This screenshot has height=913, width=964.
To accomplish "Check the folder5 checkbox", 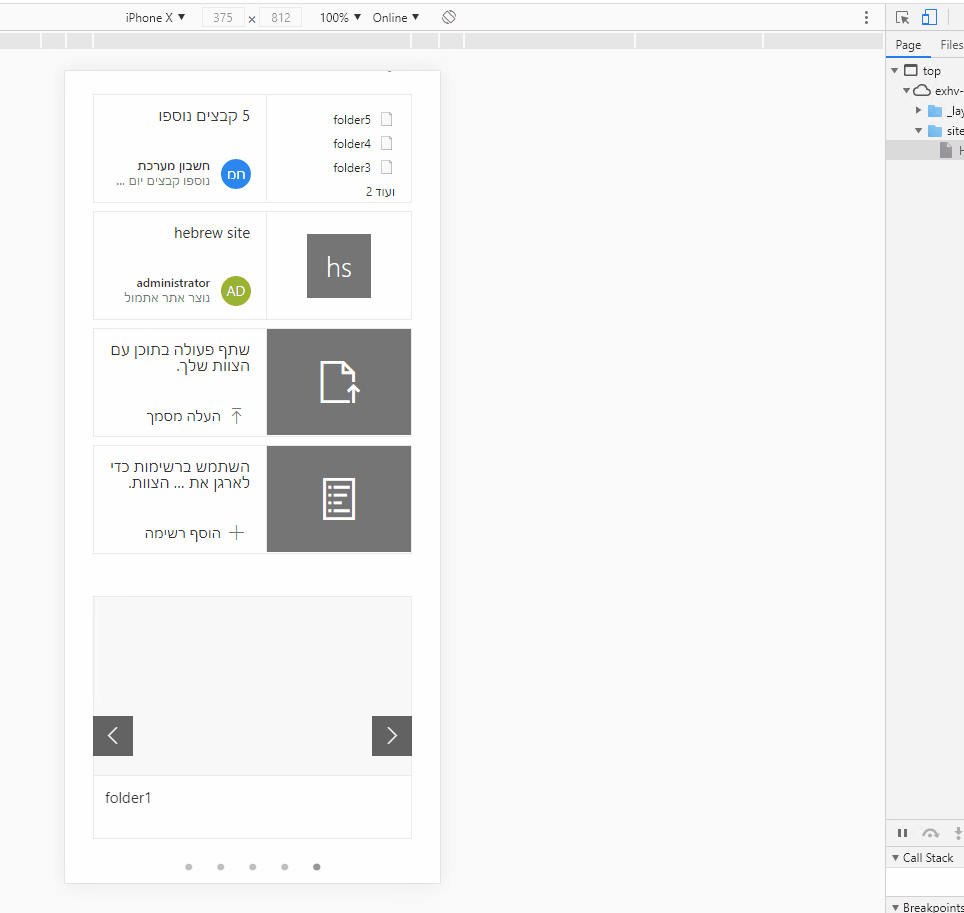I will click(x=386, y=119).
